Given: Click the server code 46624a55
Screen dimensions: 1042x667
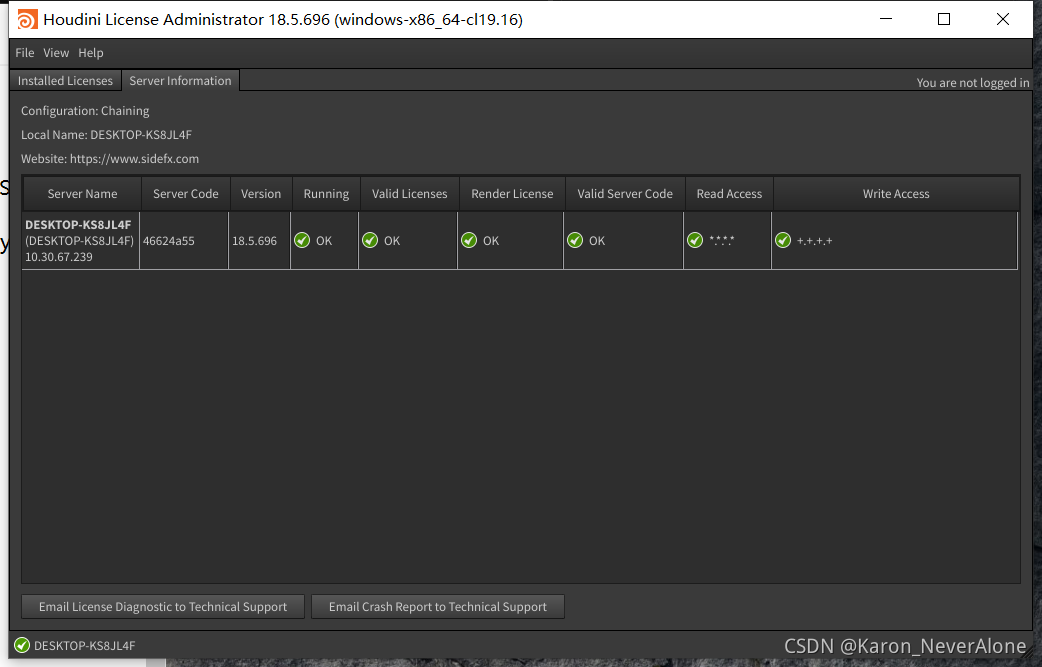Looking at the screenshot, I should coord(169,240).
